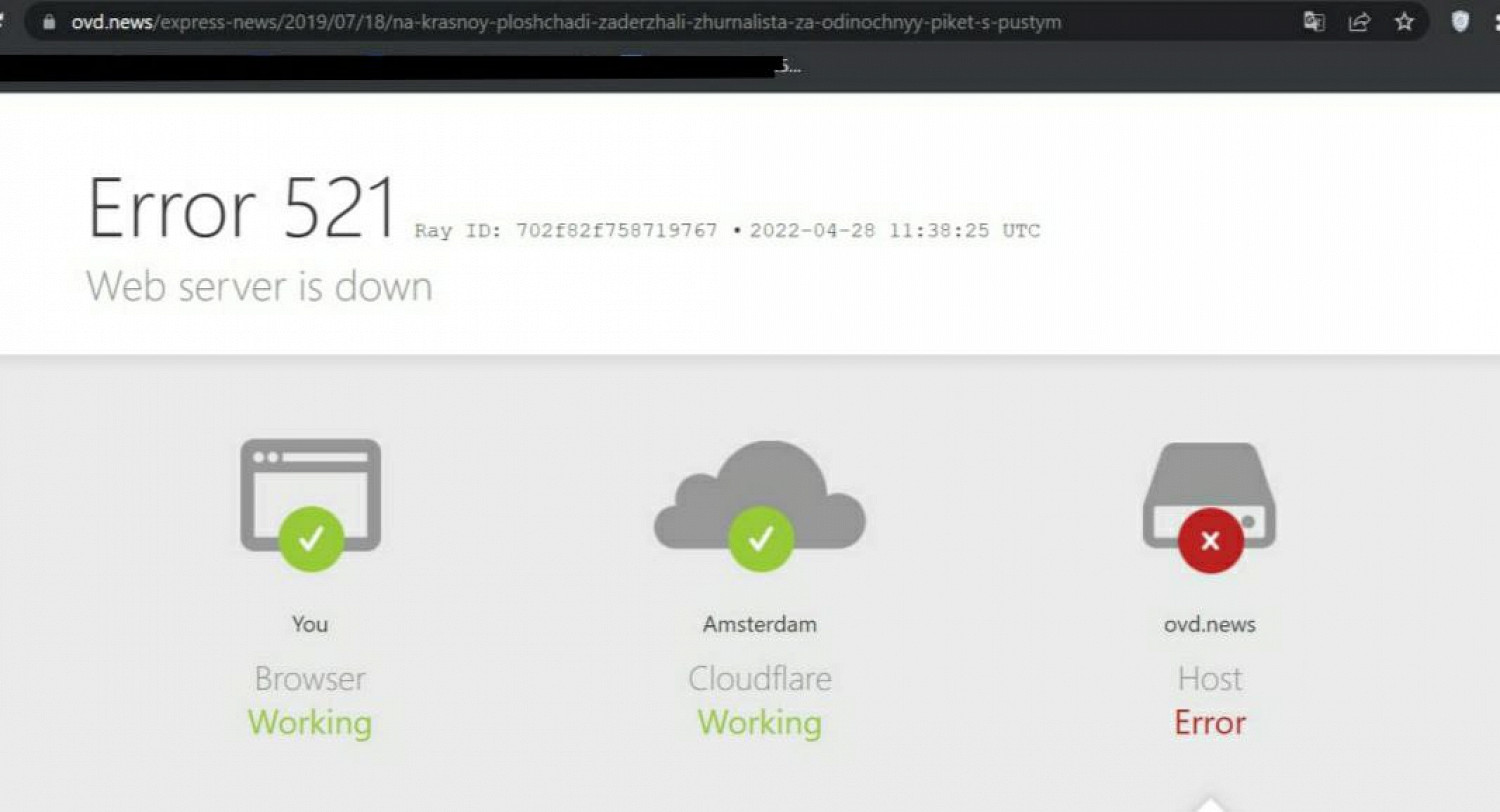Click the Amsterdam location label
Viewport: 1500px width, 812px height.
pos(760,625)
